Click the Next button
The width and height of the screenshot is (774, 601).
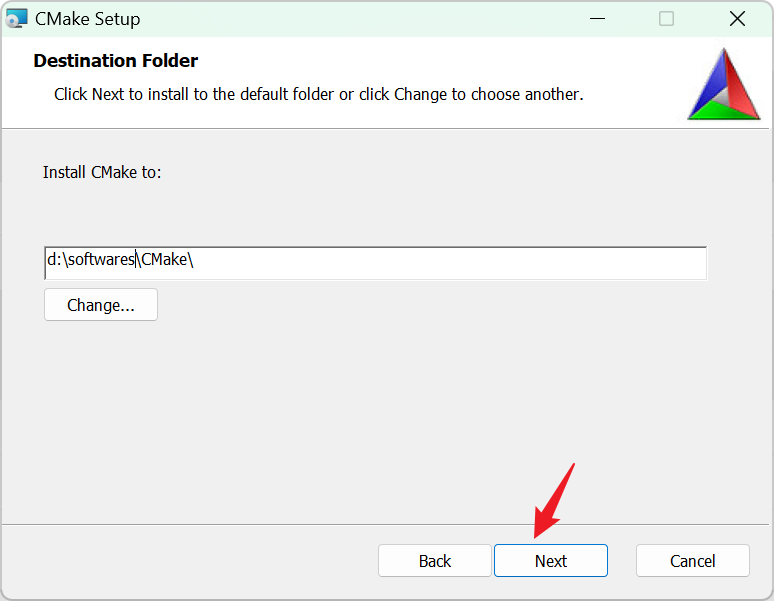(x=550, y=561)
